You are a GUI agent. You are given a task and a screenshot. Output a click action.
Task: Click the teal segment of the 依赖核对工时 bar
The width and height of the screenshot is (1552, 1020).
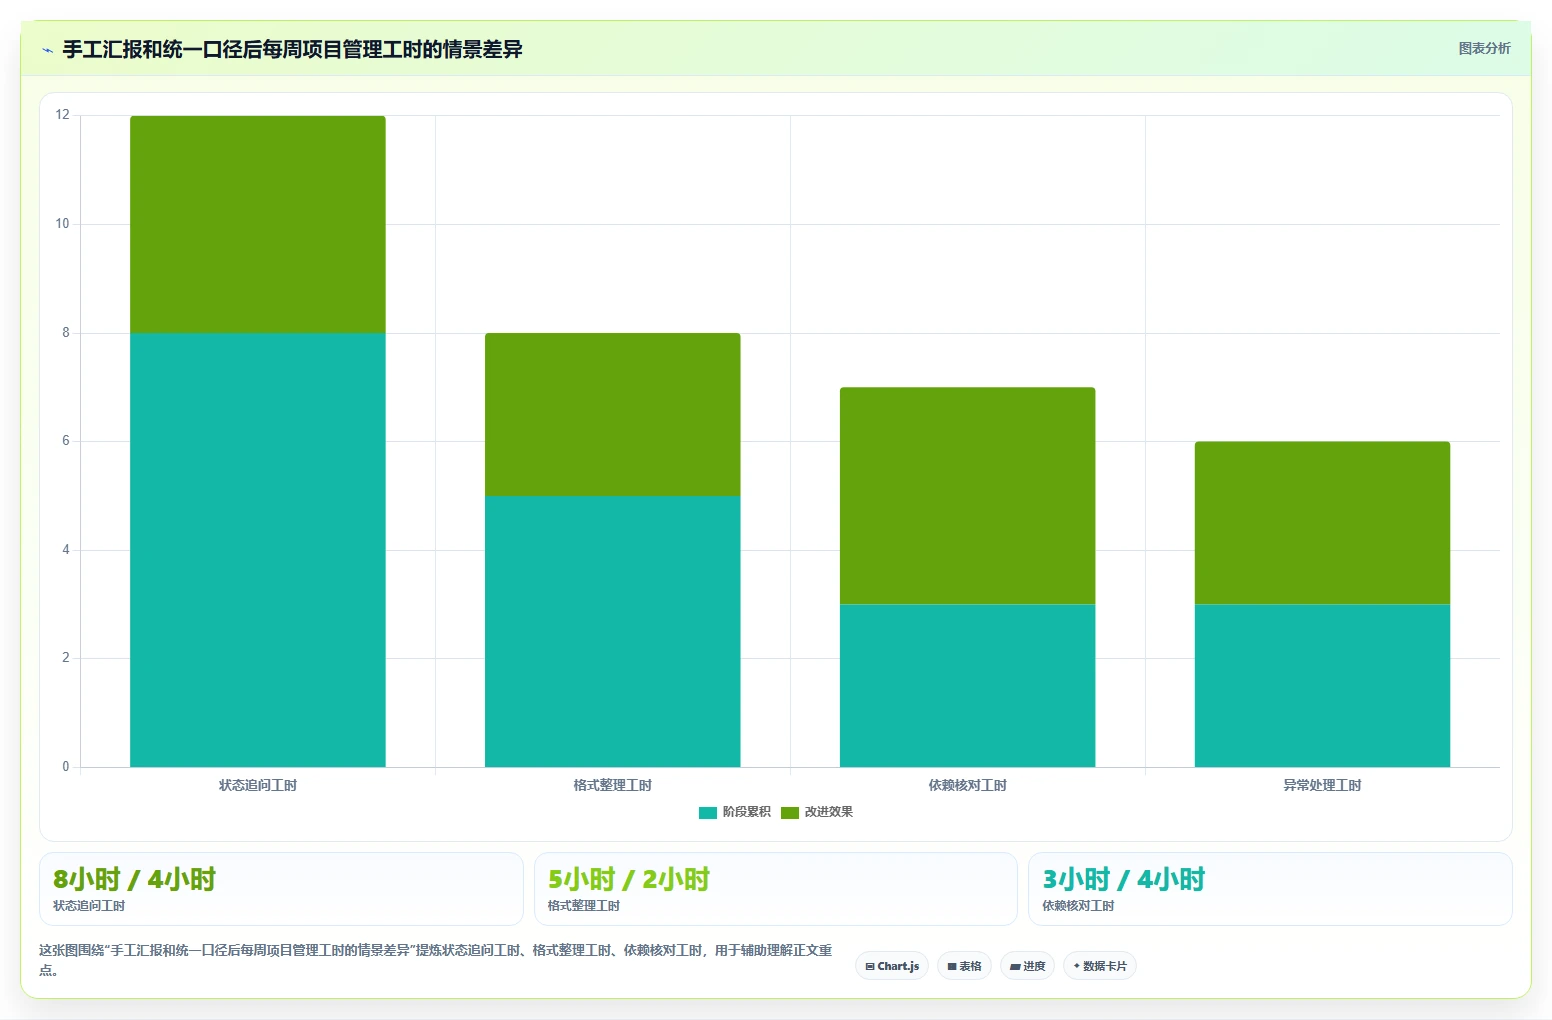pos(968,685)
